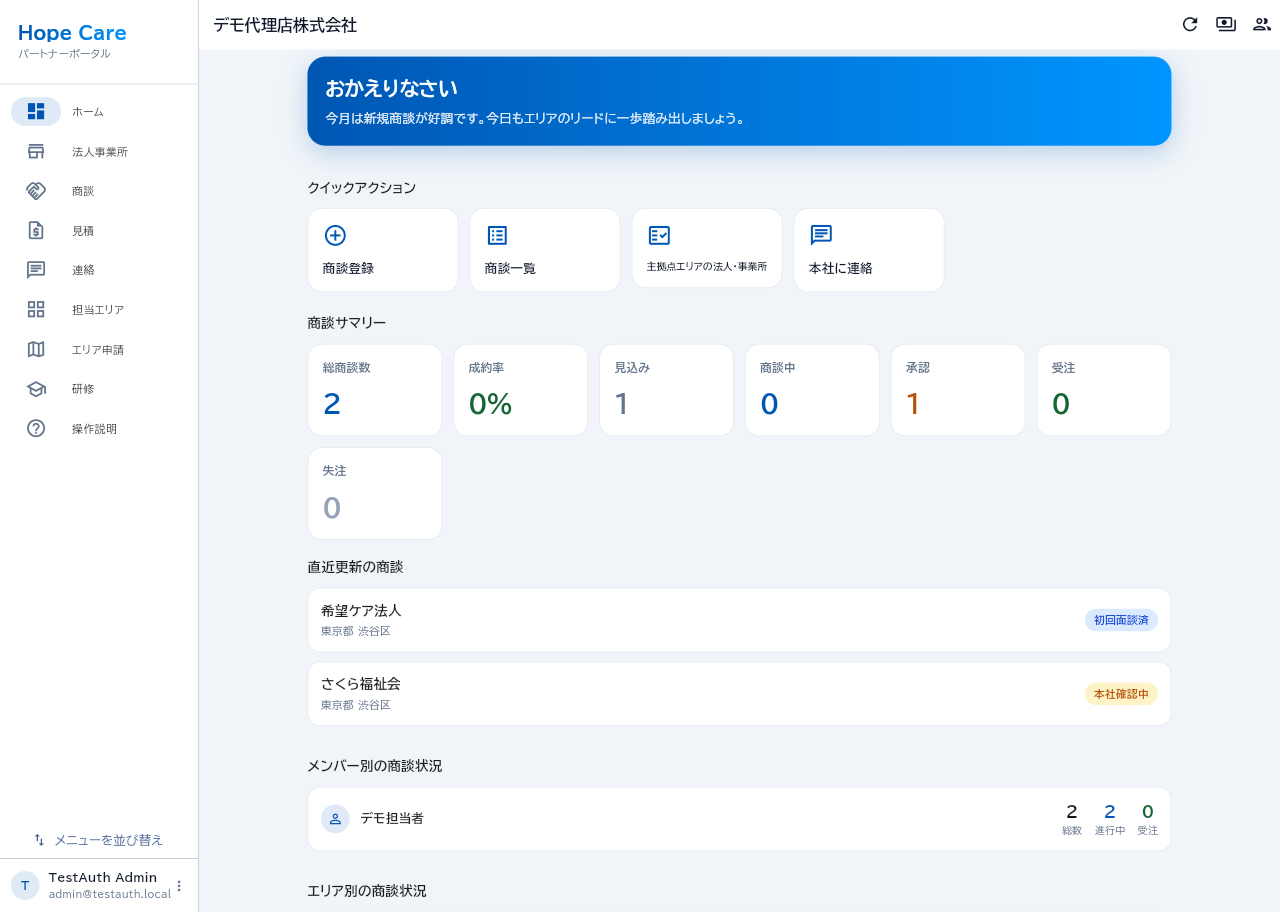1280x912 pixels.
Task: Open 操作説明 help icon
Action: pos(36,428)
